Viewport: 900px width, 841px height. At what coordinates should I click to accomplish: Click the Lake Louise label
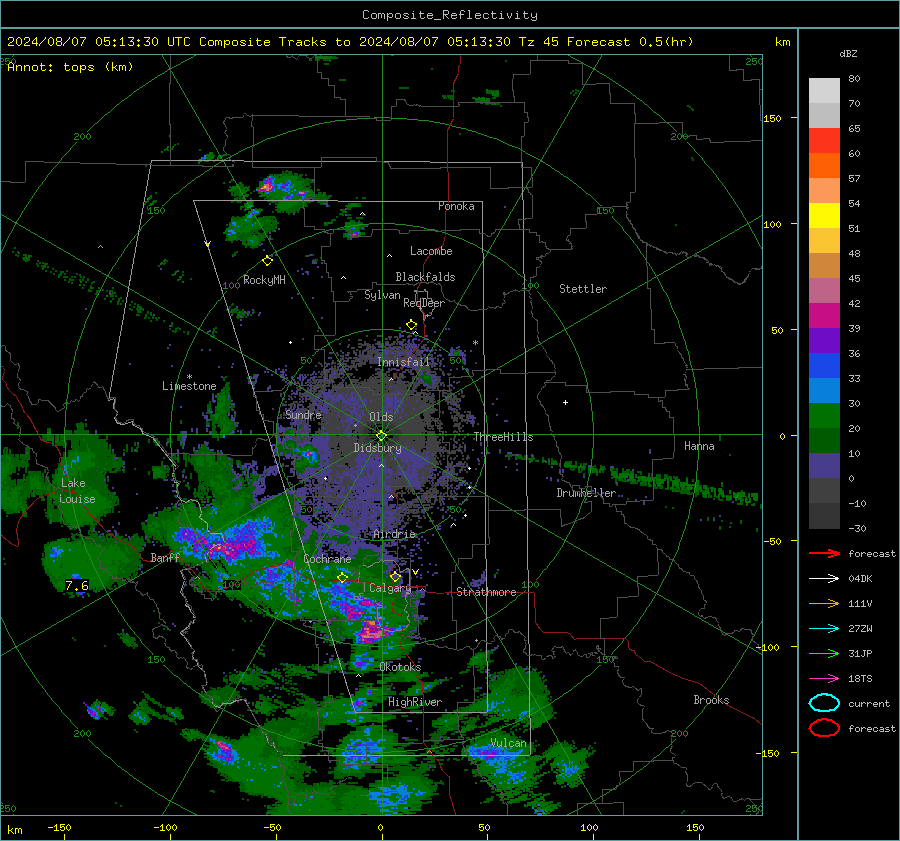(x=77, y=491)
